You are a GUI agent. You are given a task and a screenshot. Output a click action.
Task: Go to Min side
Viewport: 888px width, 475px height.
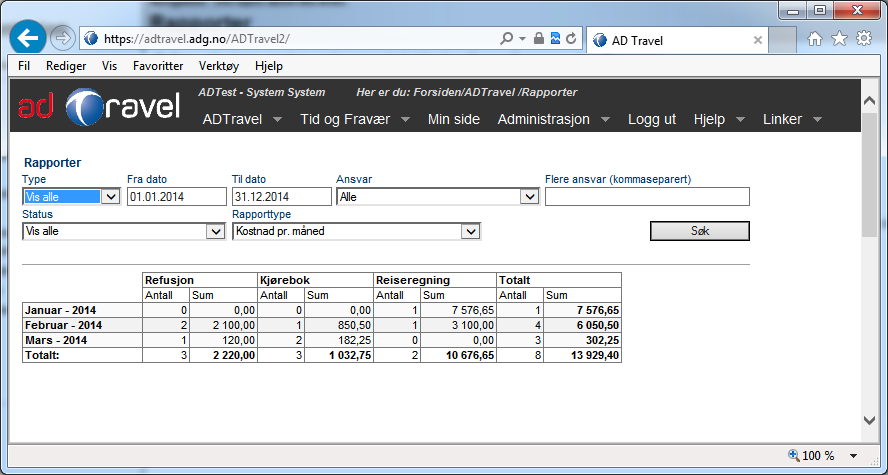point(454,119)
